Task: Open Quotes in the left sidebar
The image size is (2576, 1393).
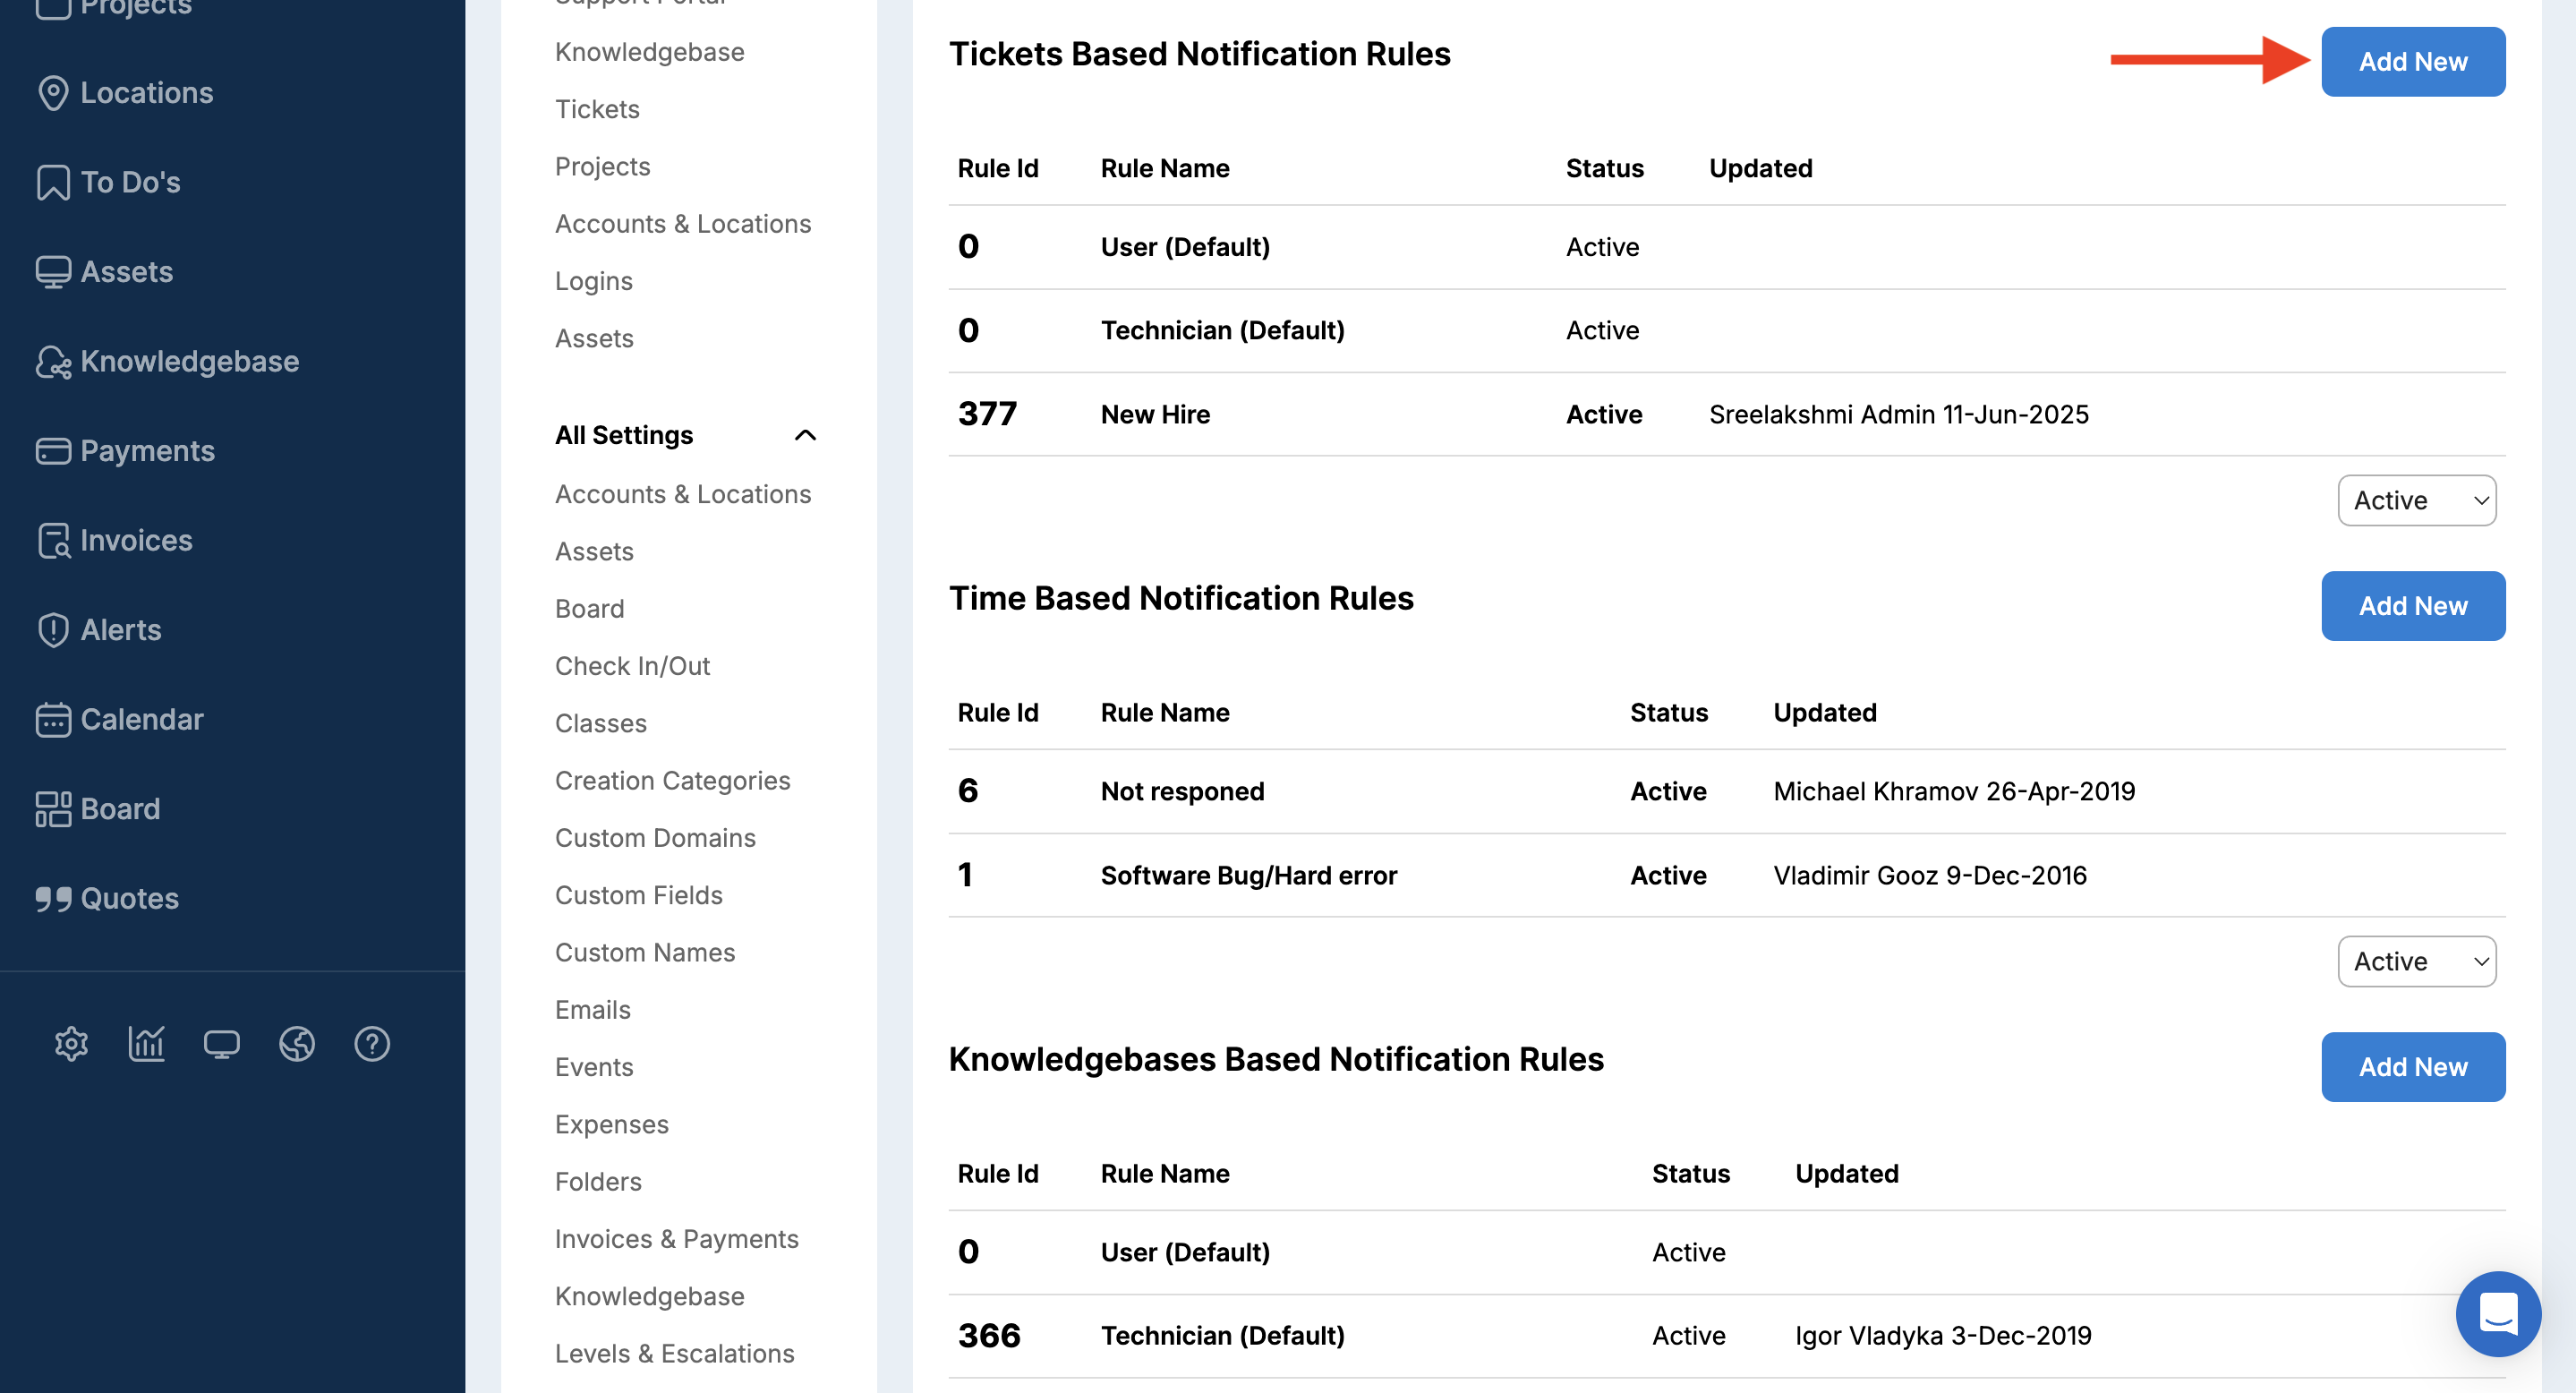Action: [129, 898]
